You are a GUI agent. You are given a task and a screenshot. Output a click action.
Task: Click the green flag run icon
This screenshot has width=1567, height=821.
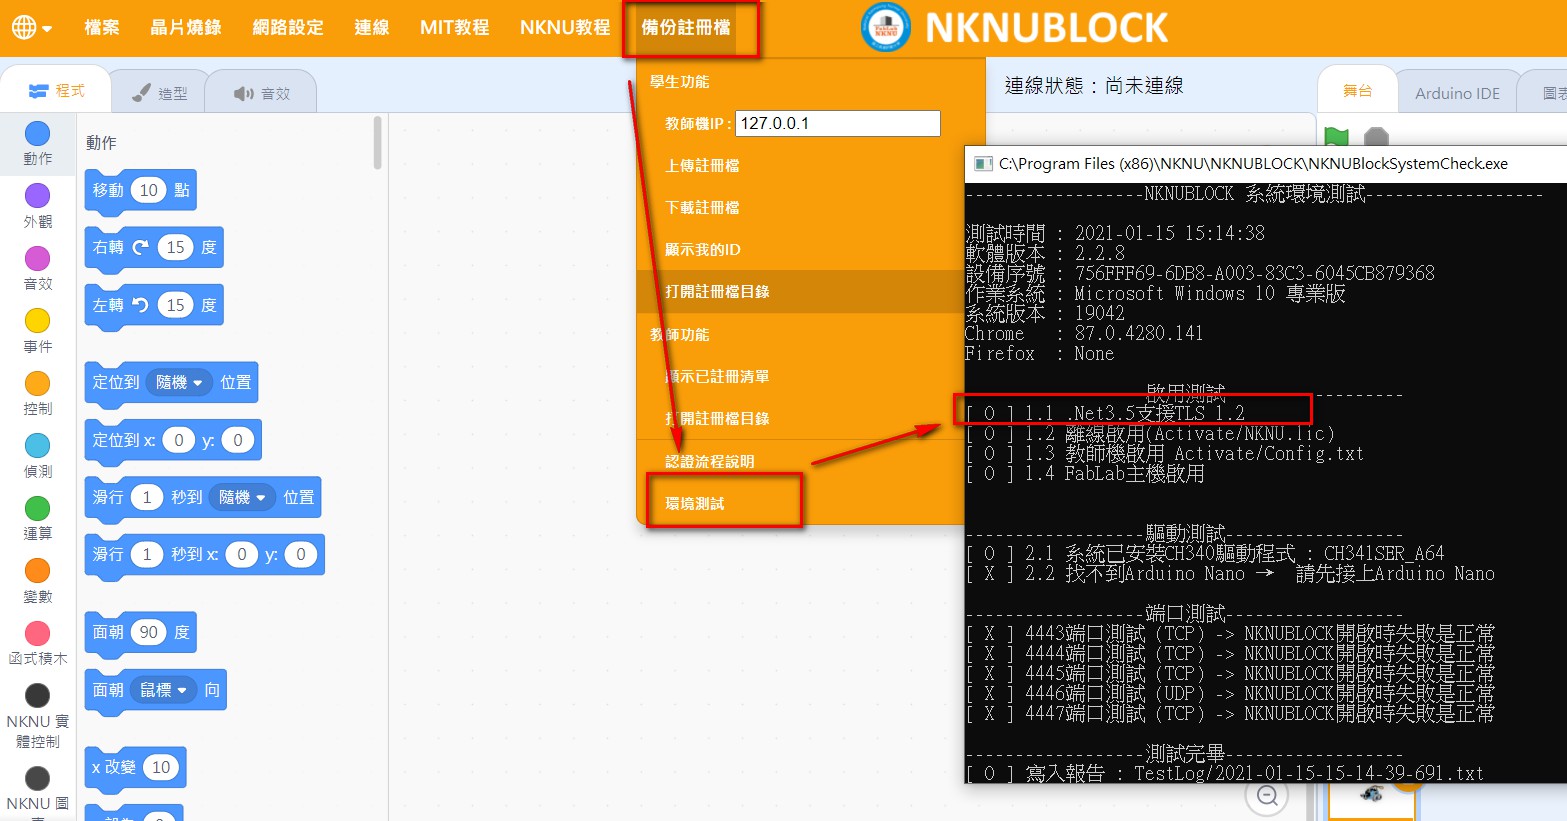pyautogui.click(x=1336, y=137)
